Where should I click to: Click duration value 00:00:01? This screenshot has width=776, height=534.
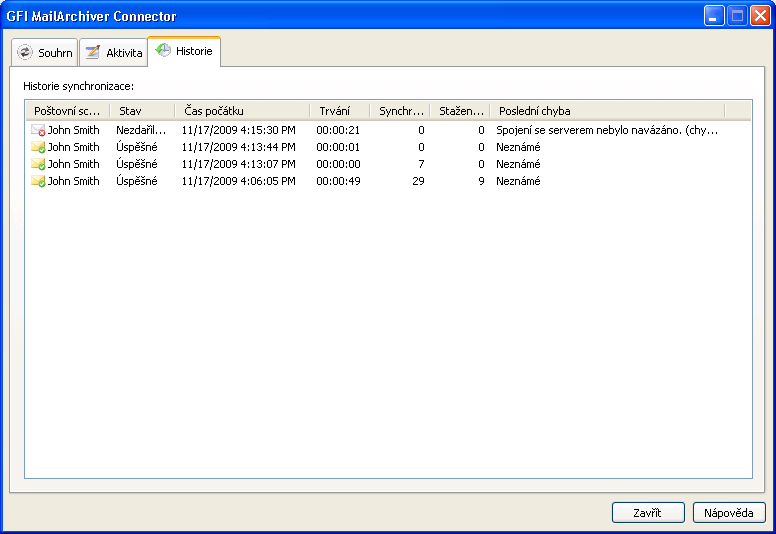pyautogui.click(x=338, y=147)
